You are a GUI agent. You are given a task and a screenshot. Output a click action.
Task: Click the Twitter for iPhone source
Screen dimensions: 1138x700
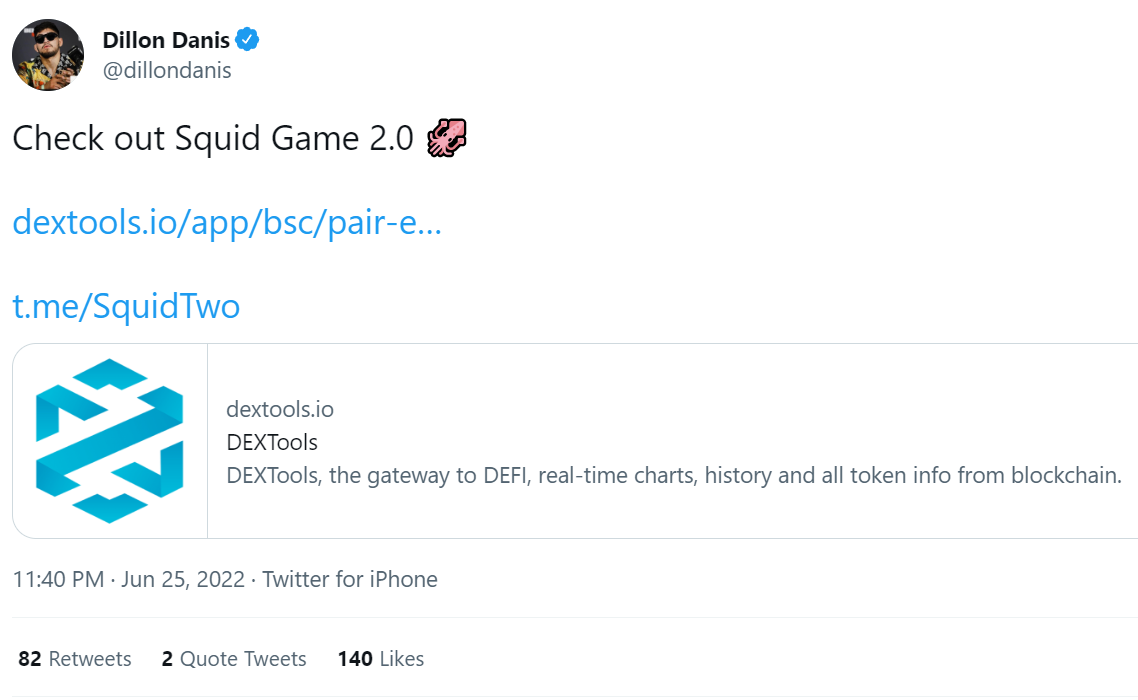coord(350,579)
